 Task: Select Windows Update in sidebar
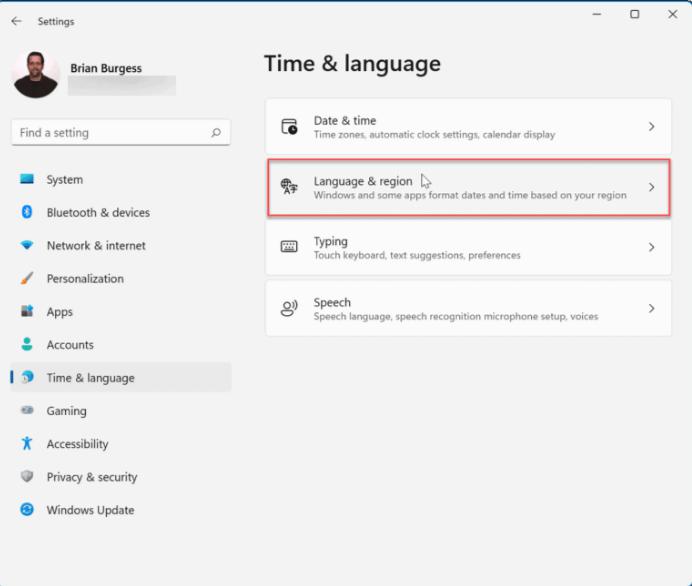(121, 510)
